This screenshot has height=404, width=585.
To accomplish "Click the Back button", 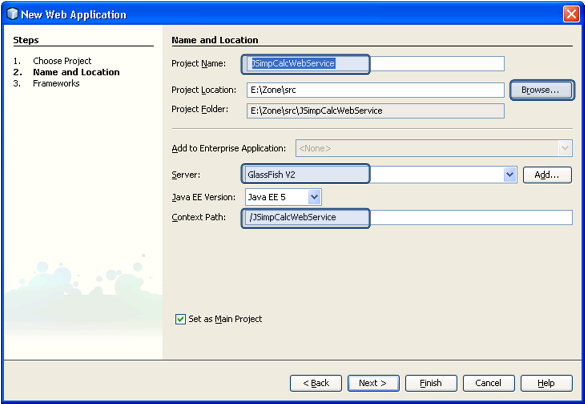I will pyautogui.click(x=316, y=383).
